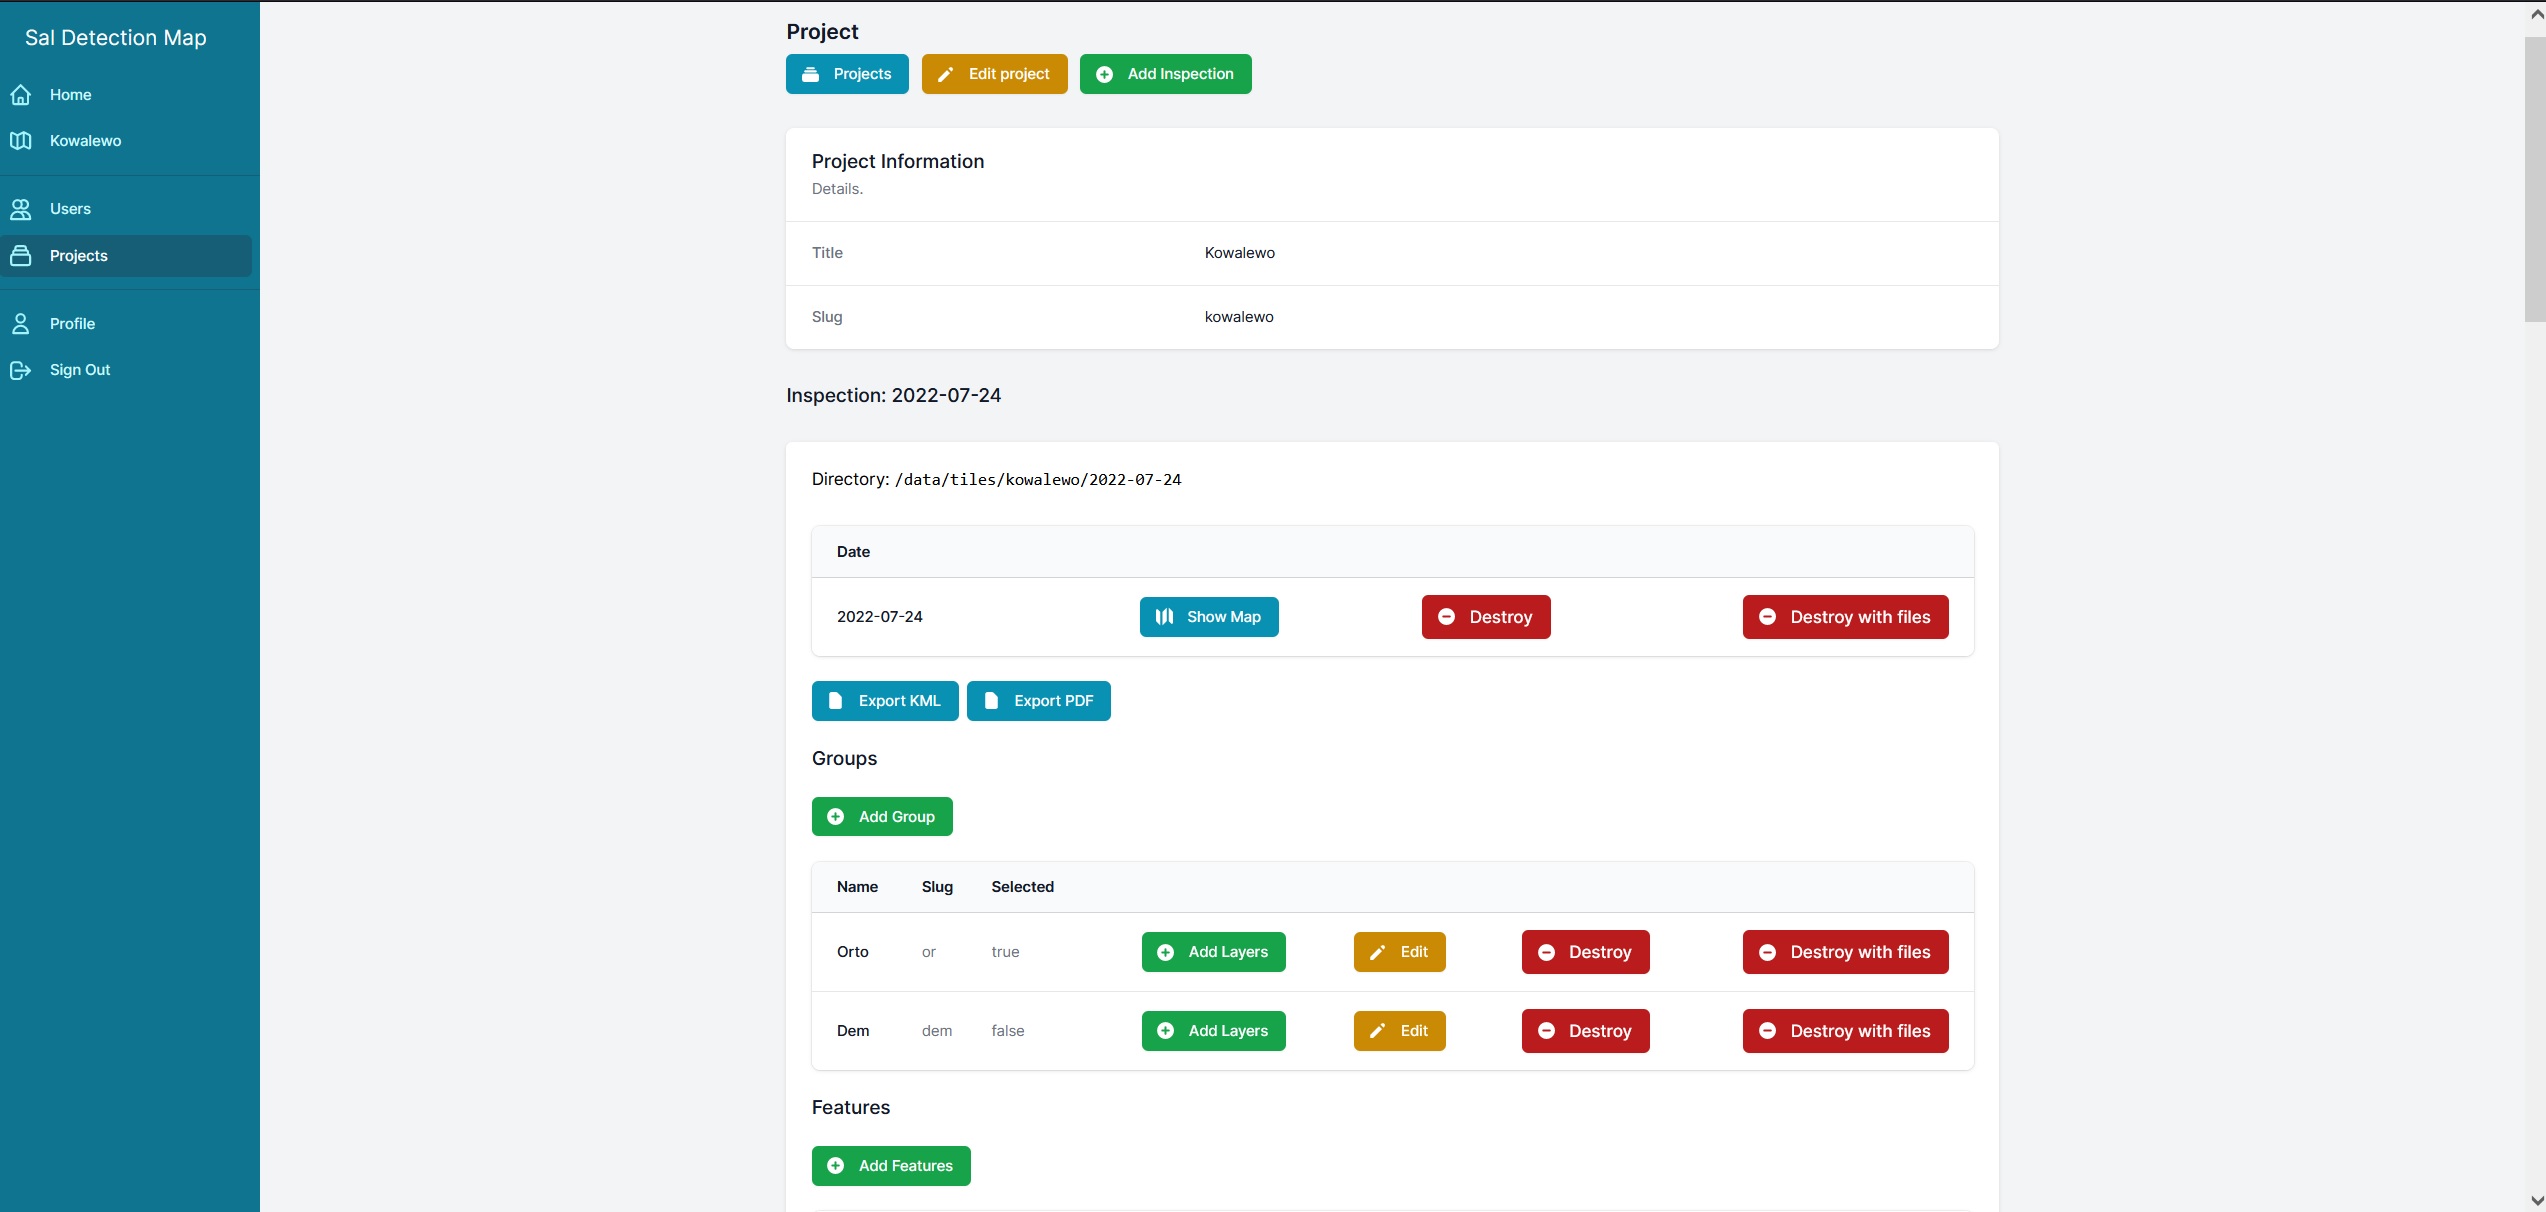Screen dimensions: 2546x1212
Task: Click the Add Inspection button label
Action: 1181,74
